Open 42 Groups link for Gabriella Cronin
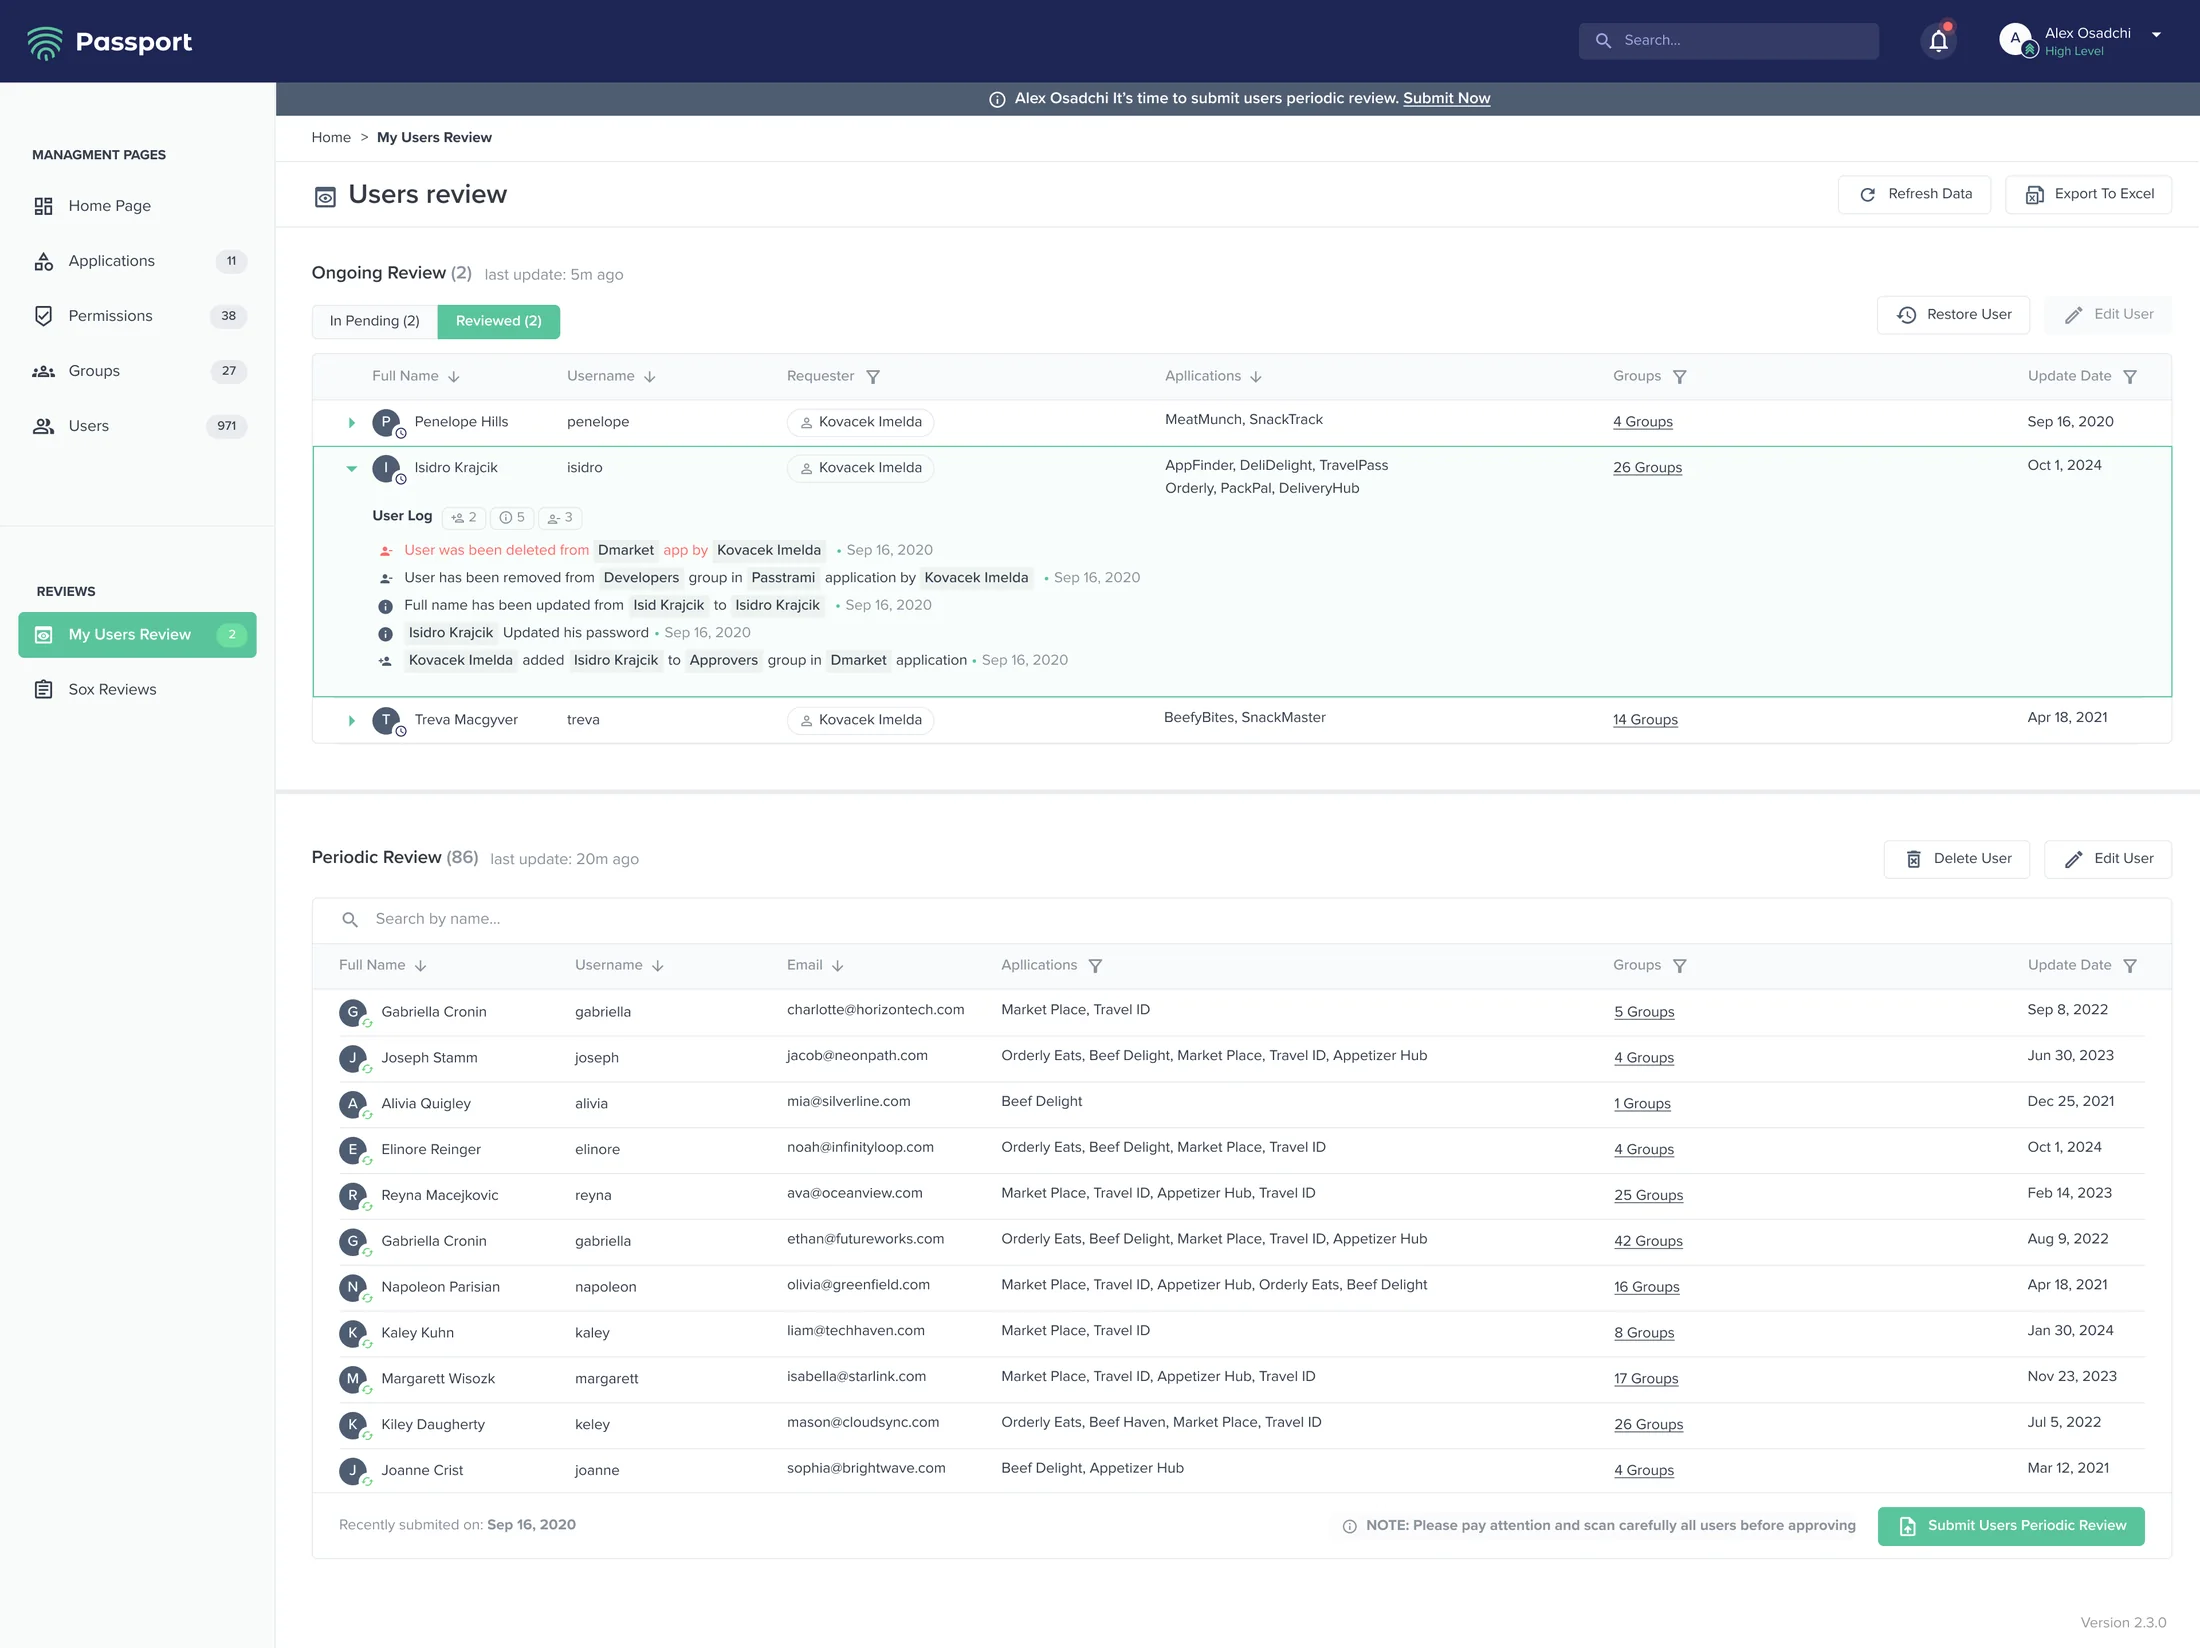 [1648, 1242]
